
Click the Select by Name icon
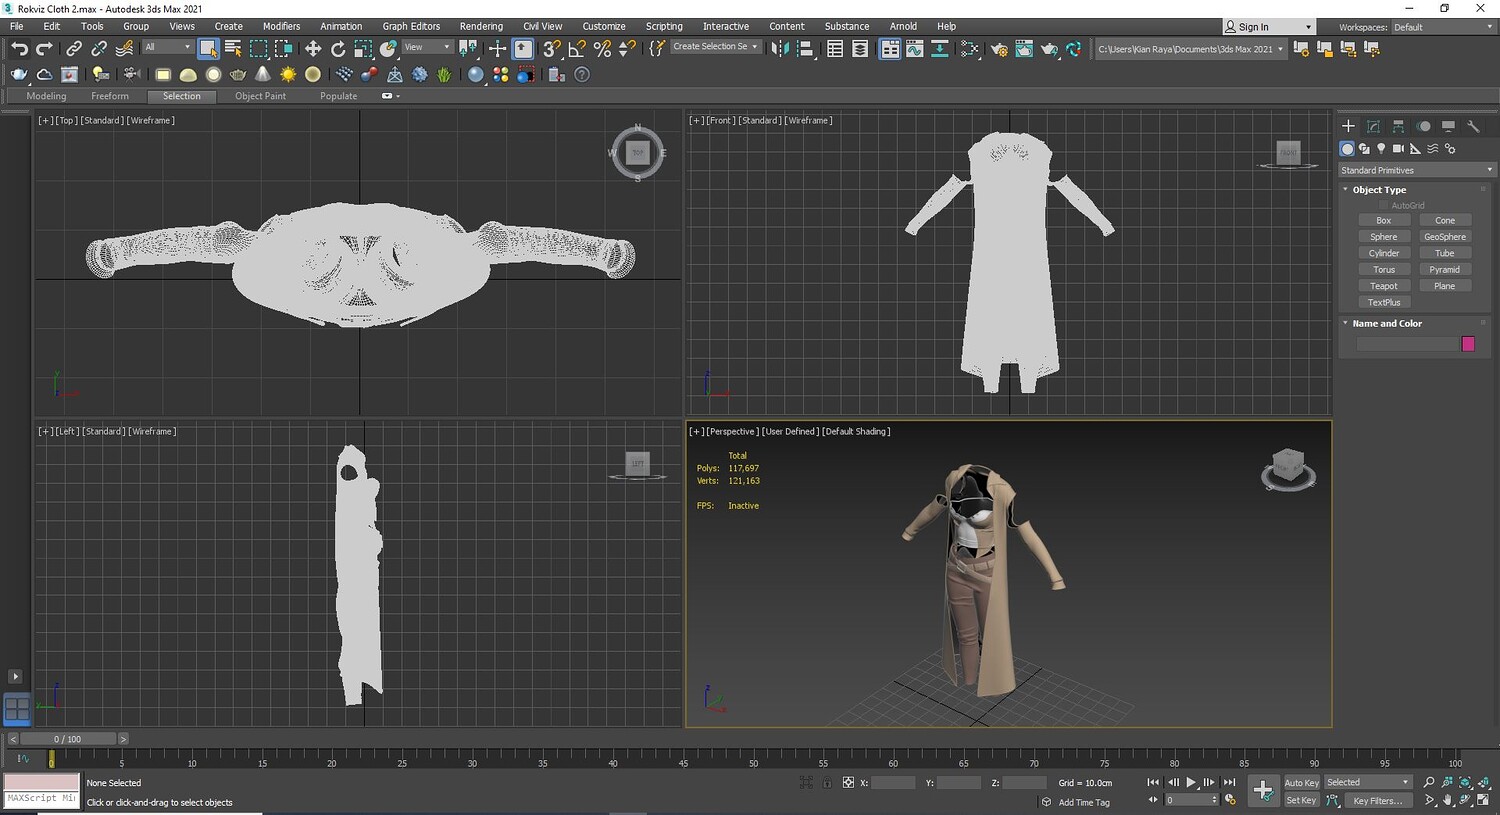[233, 49]
